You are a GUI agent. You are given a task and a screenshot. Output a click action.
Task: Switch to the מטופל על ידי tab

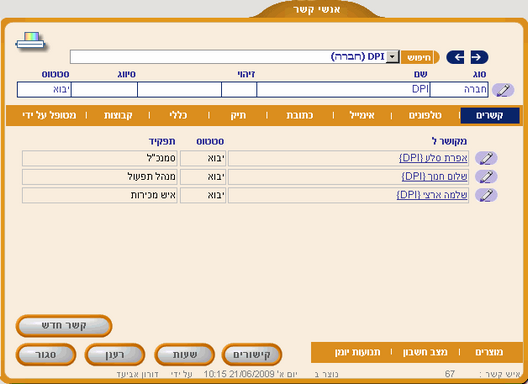(49, 116)
